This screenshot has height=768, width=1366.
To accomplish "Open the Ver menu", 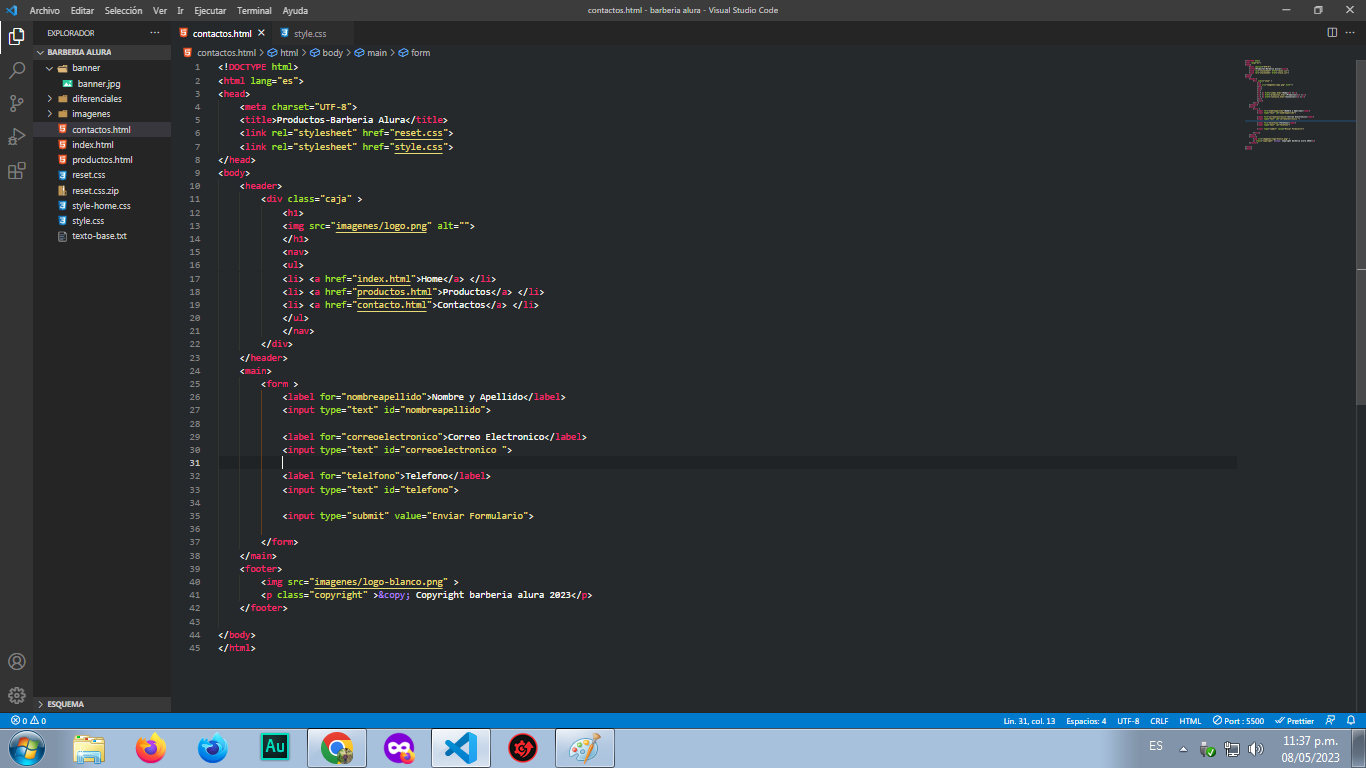I will tap(160, 10).
